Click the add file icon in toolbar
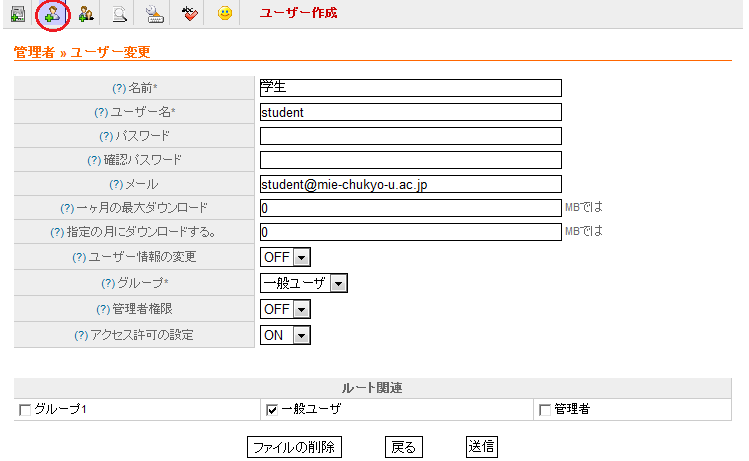Viewport: 749px width, 461px height. click(x=17, y=14)
